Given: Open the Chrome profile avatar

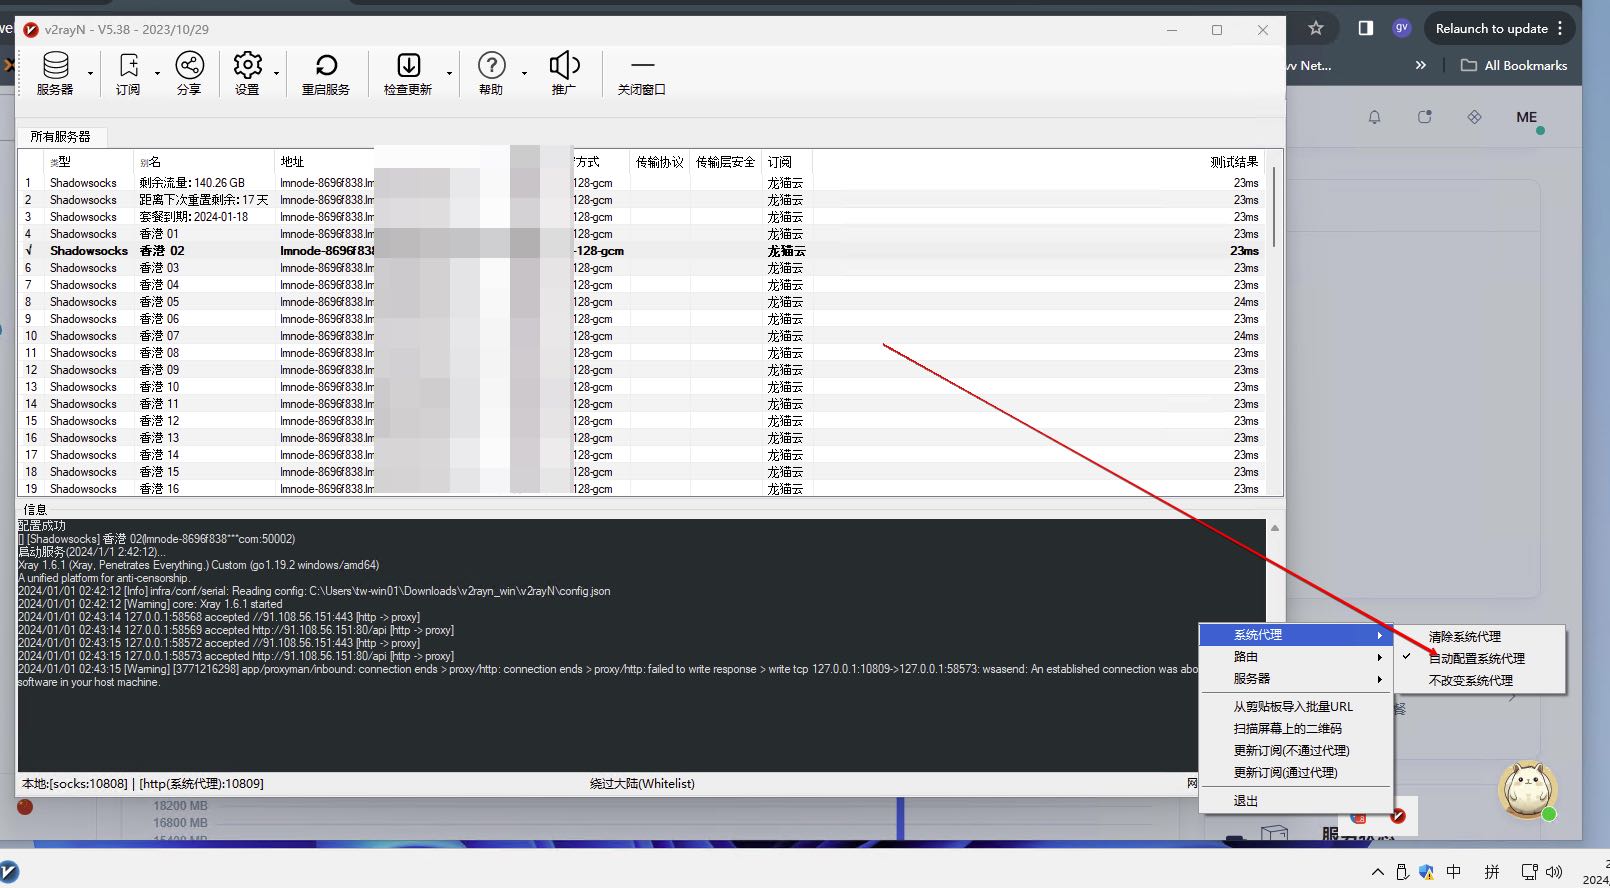Looking at the screenshot, I should point(1402,28).
